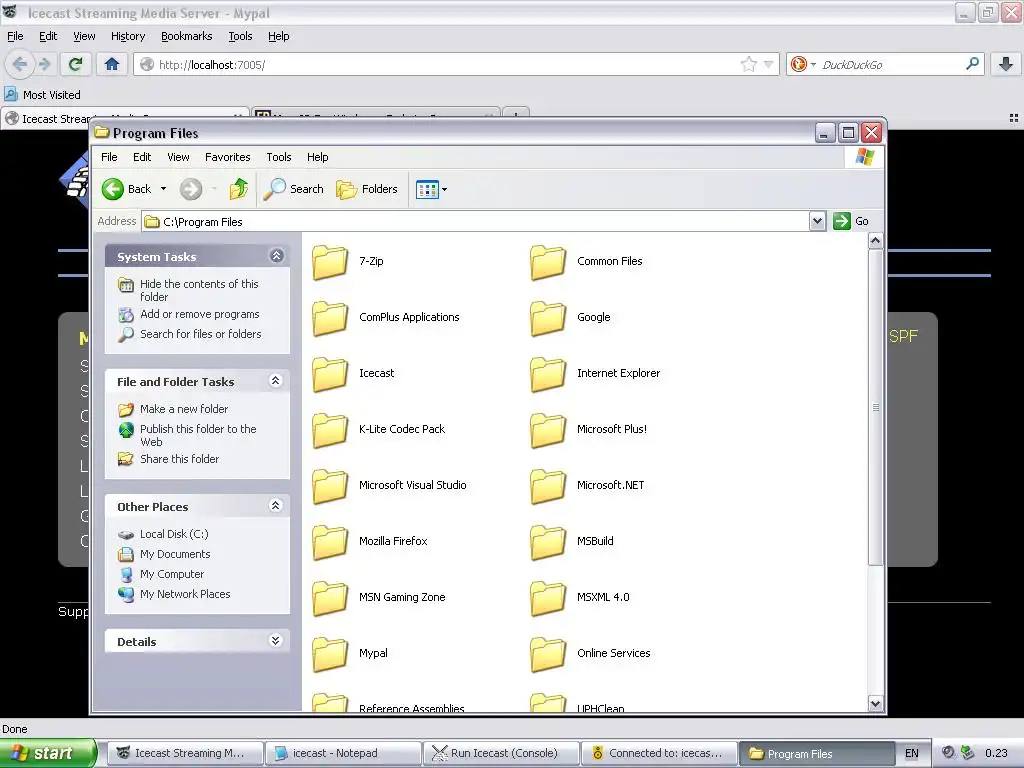Click the Back button in Explorer toolbar
Image resolution: width=1024 pixels, height=768 pixels.
(x=127, y=189)
